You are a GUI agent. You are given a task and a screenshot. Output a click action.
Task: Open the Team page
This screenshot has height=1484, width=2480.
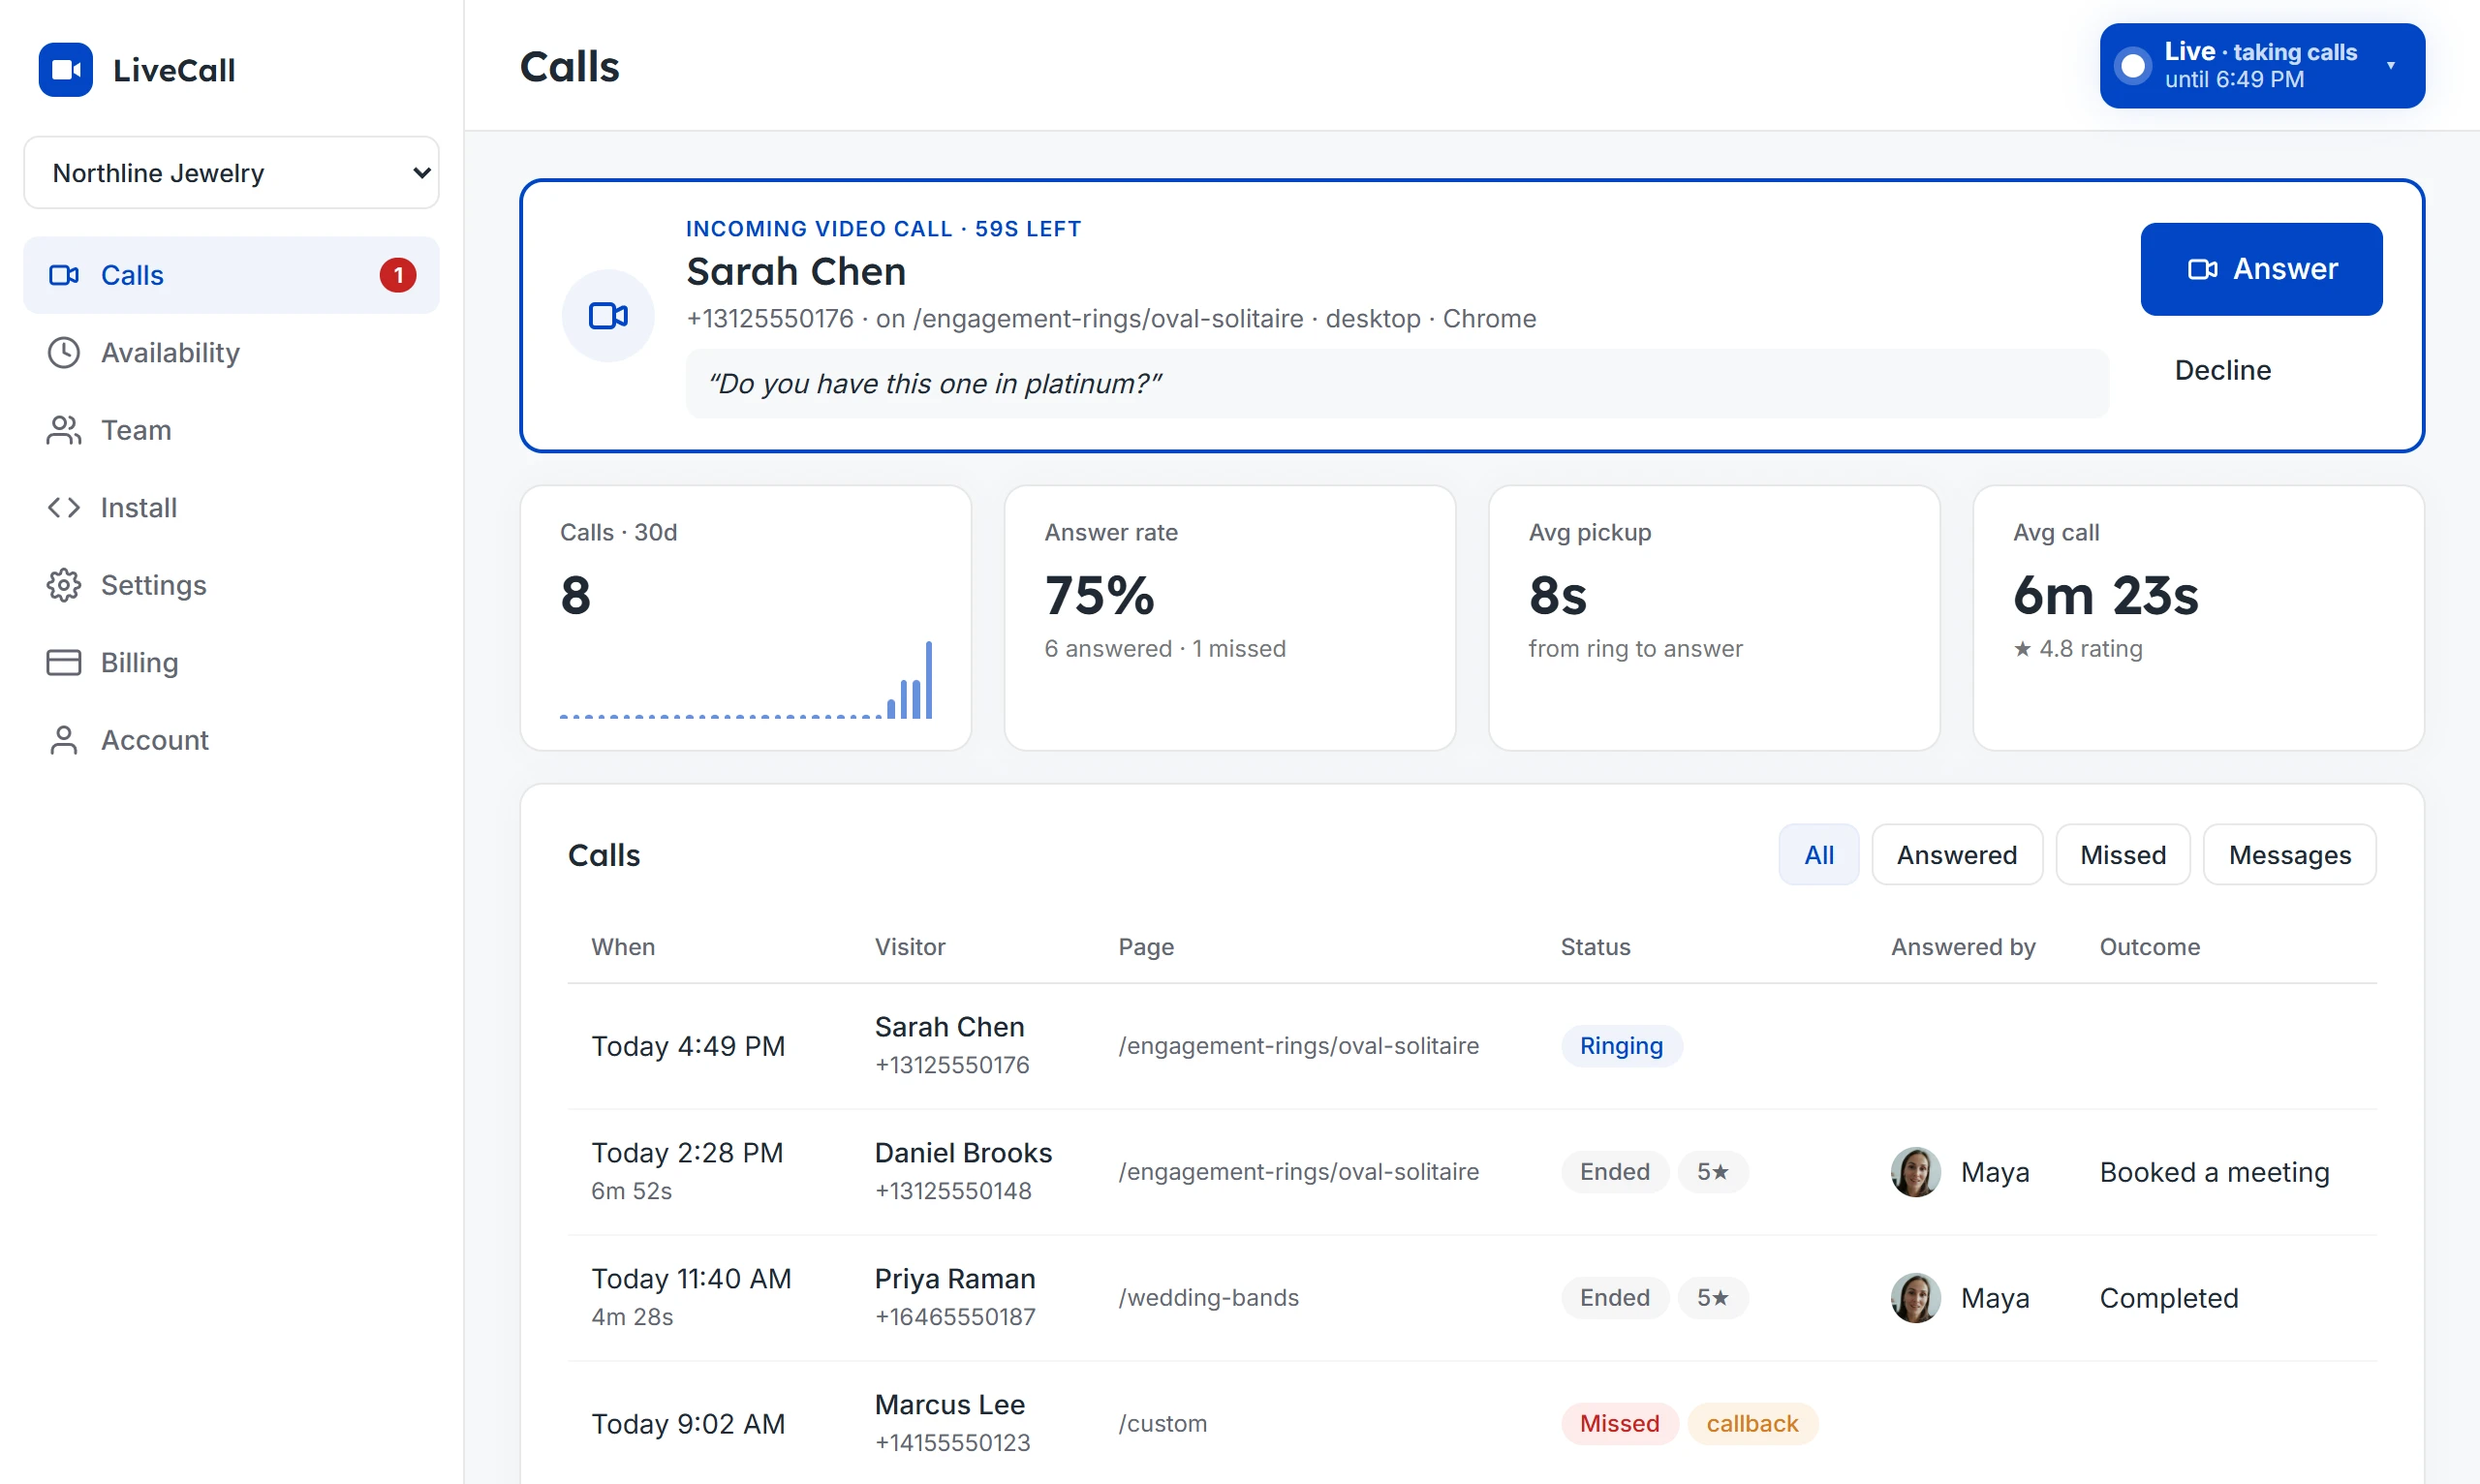click(231, 430)
